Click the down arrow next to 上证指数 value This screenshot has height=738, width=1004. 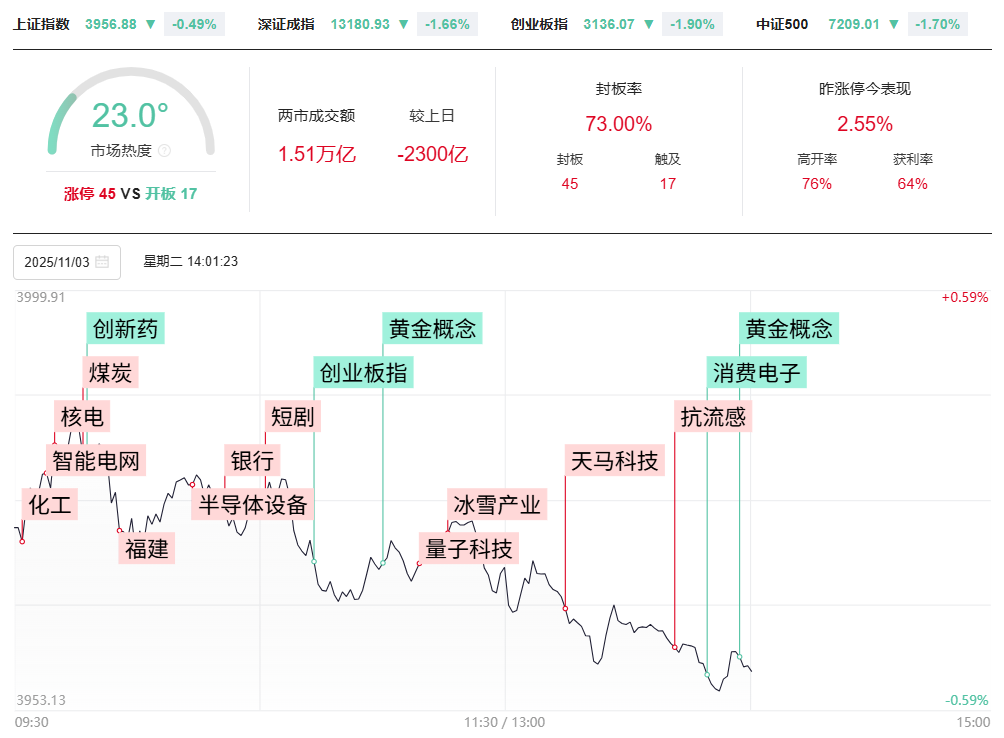point(150,24)
